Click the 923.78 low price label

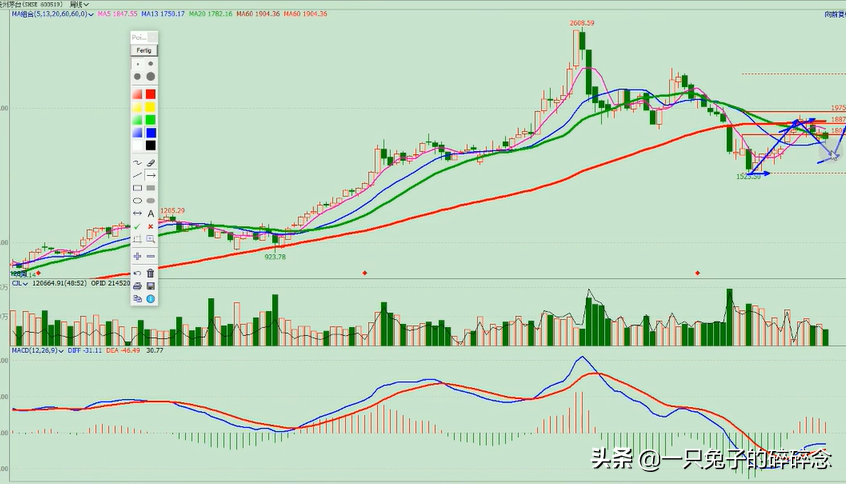tap(275, 257)
